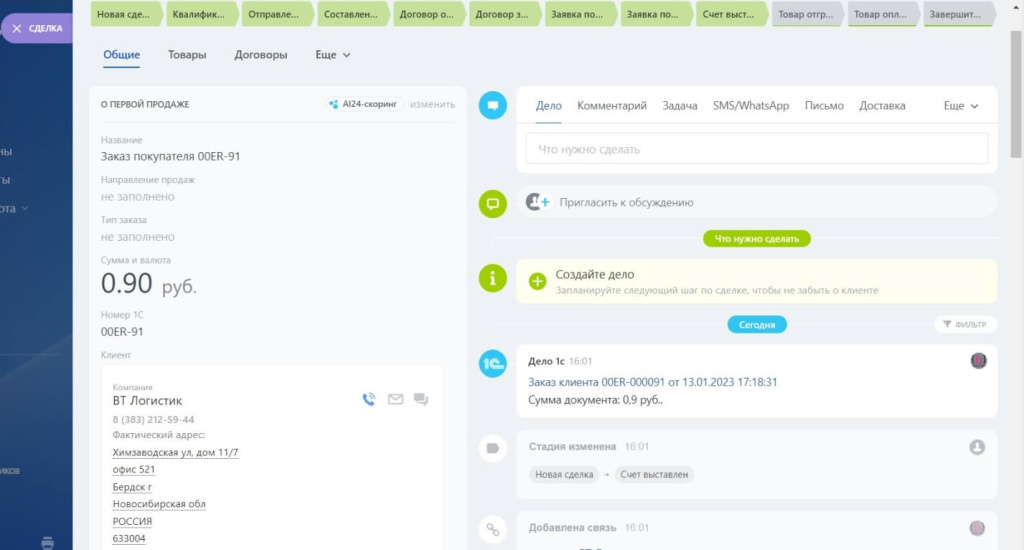Set deal stage to Новая сделка
The width and height of the screenshot is (1024, 550).
[126, 14]
